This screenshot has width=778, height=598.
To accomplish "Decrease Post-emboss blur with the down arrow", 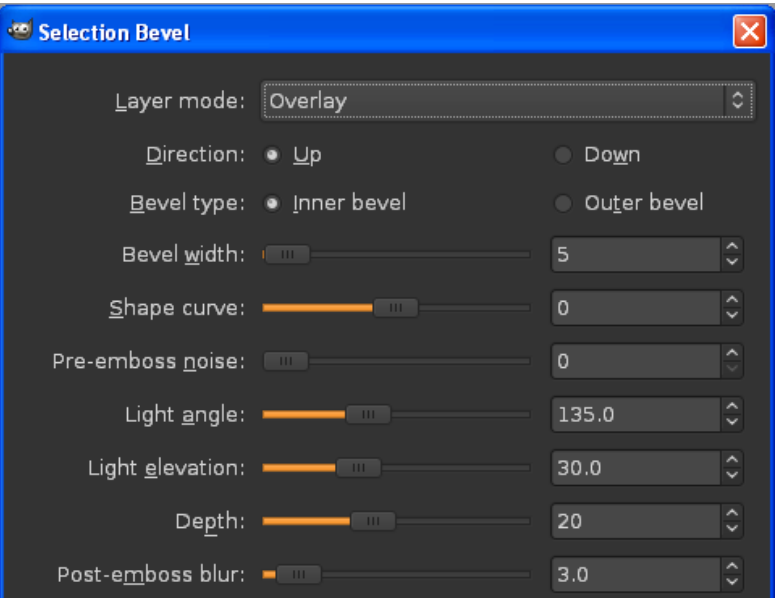I will [732, 581].
